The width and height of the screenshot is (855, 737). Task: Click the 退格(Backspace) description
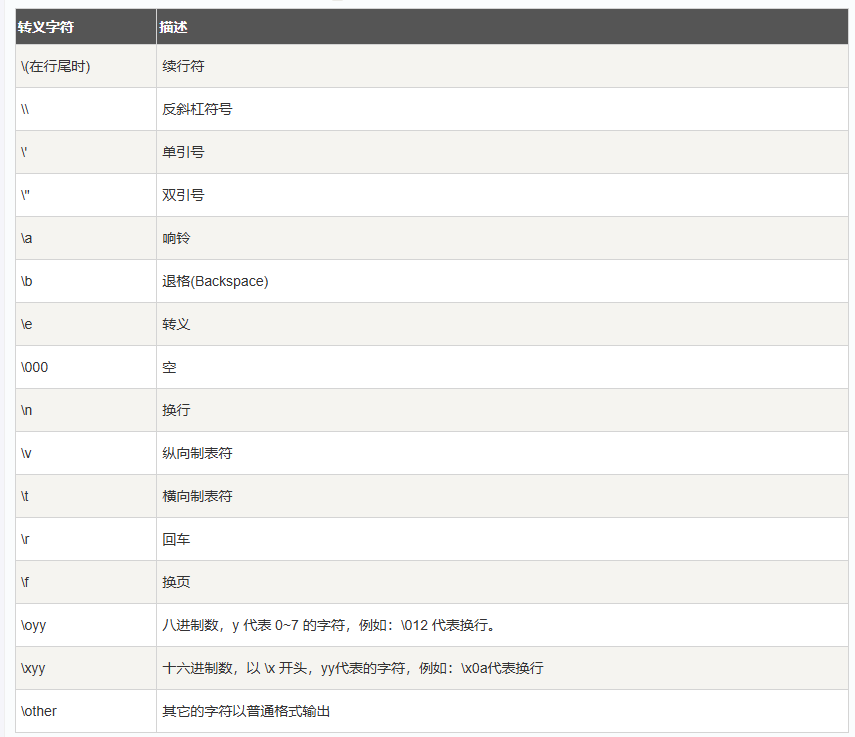click(215, 281)
